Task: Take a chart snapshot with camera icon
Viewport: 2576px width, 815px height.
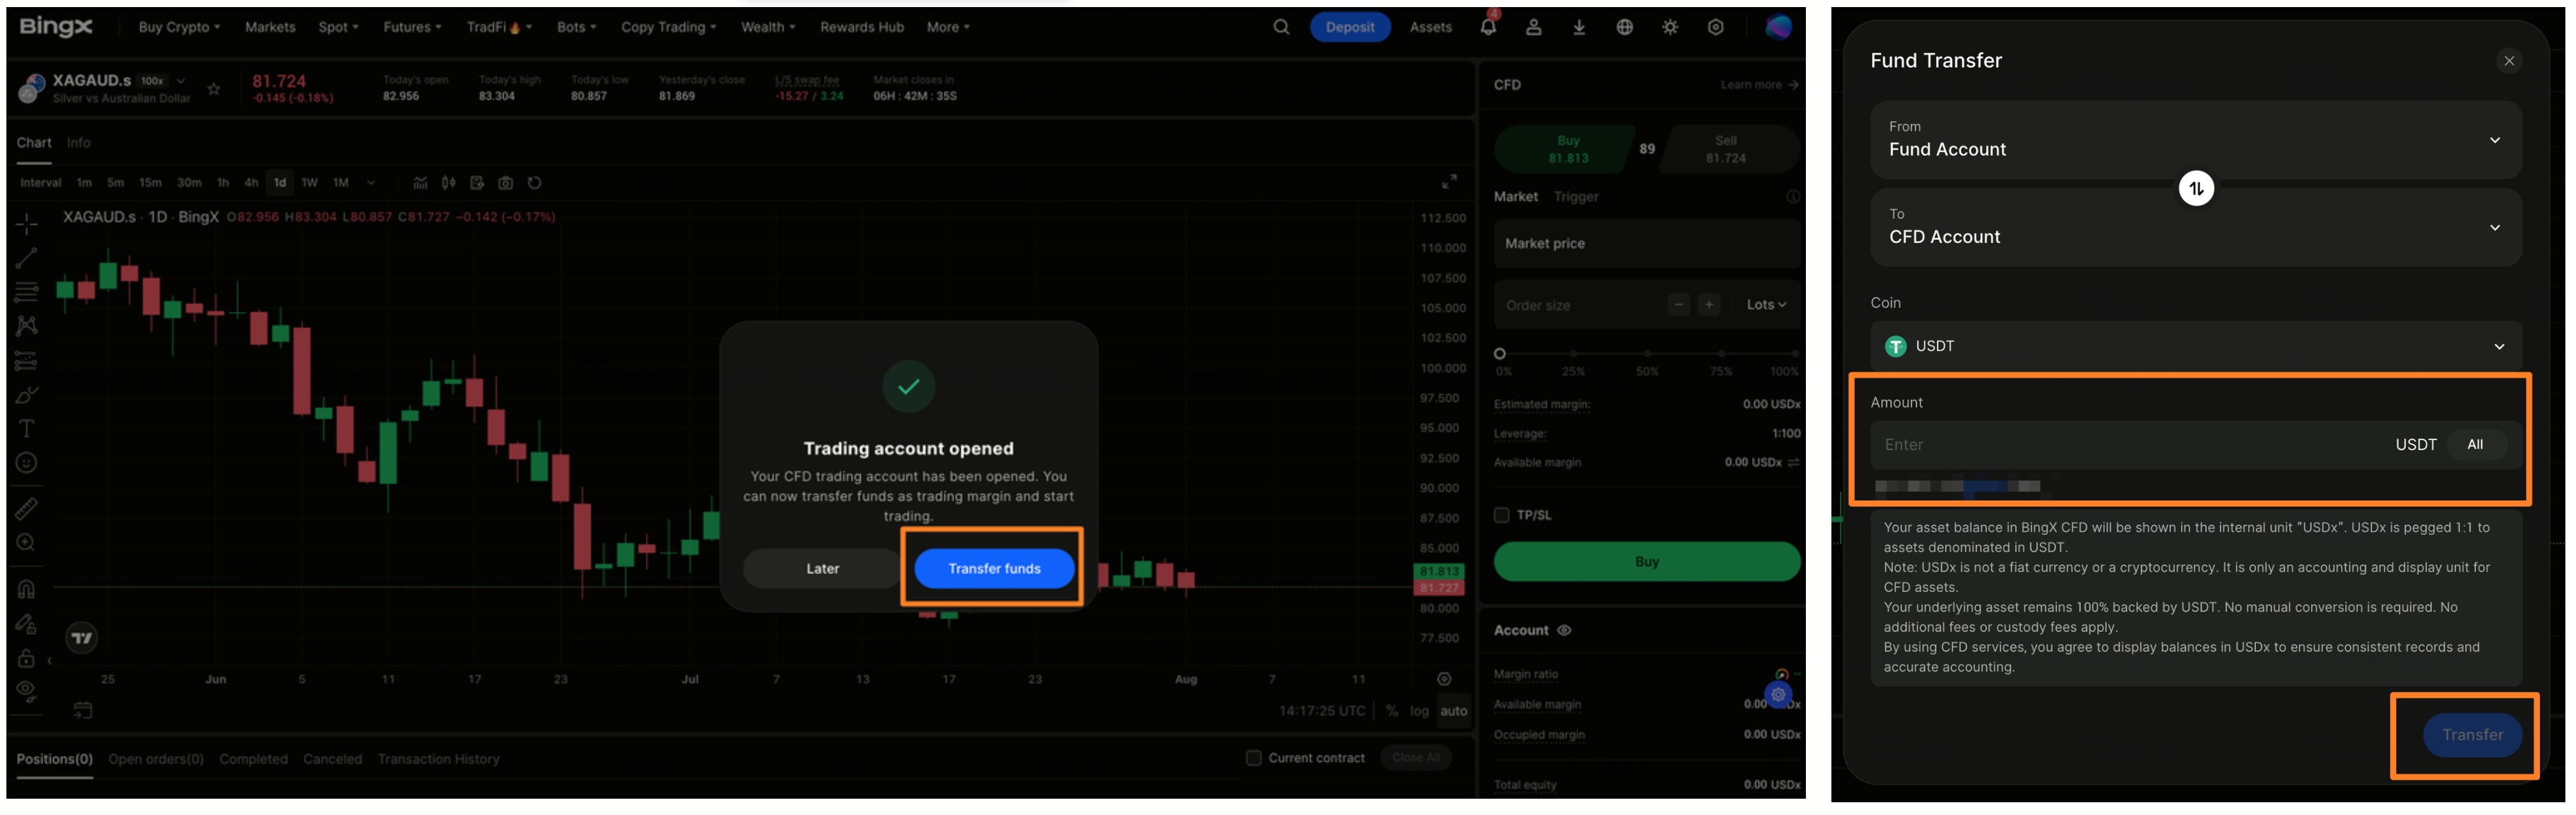Action: (506, 183)
